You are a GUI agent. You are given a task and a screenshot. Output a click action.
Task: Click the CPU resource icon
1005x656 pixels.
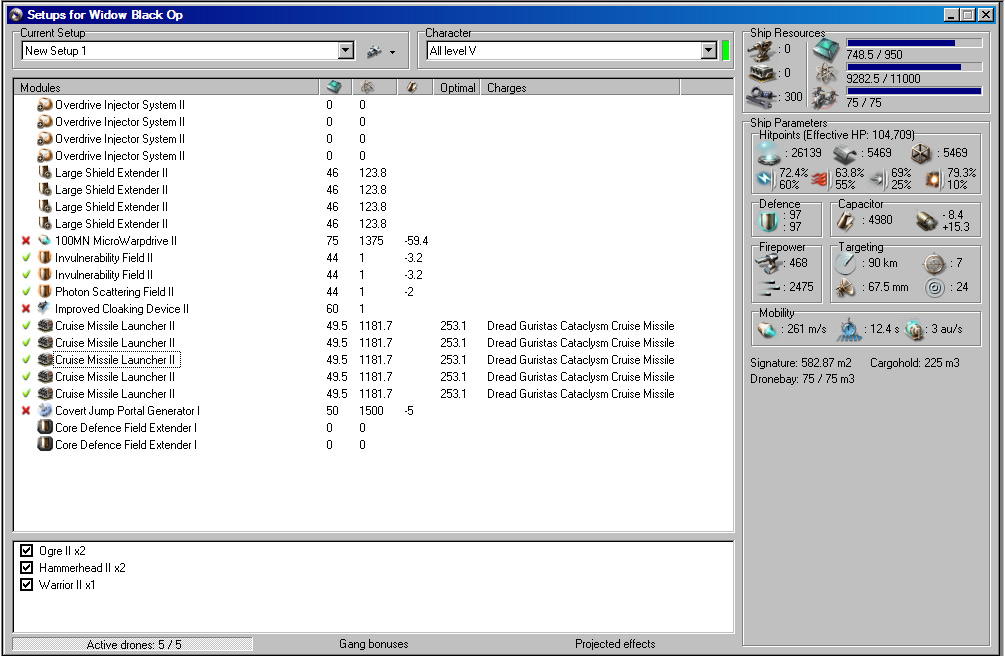826,50
